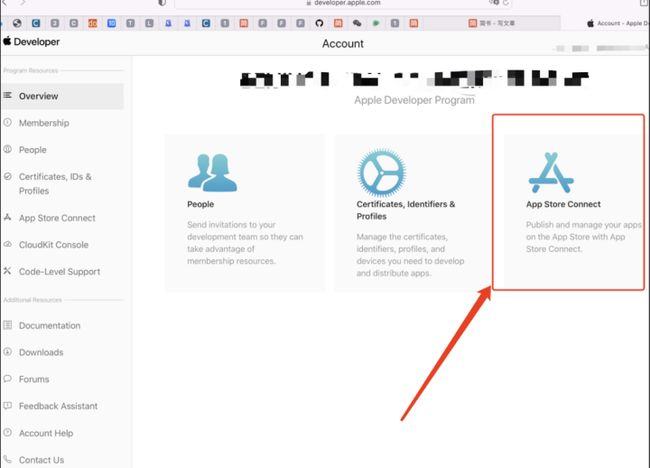This screenshot has height=468, width=650.
Task: Switch to the 简书 browser tab
Action: [492, 23]
